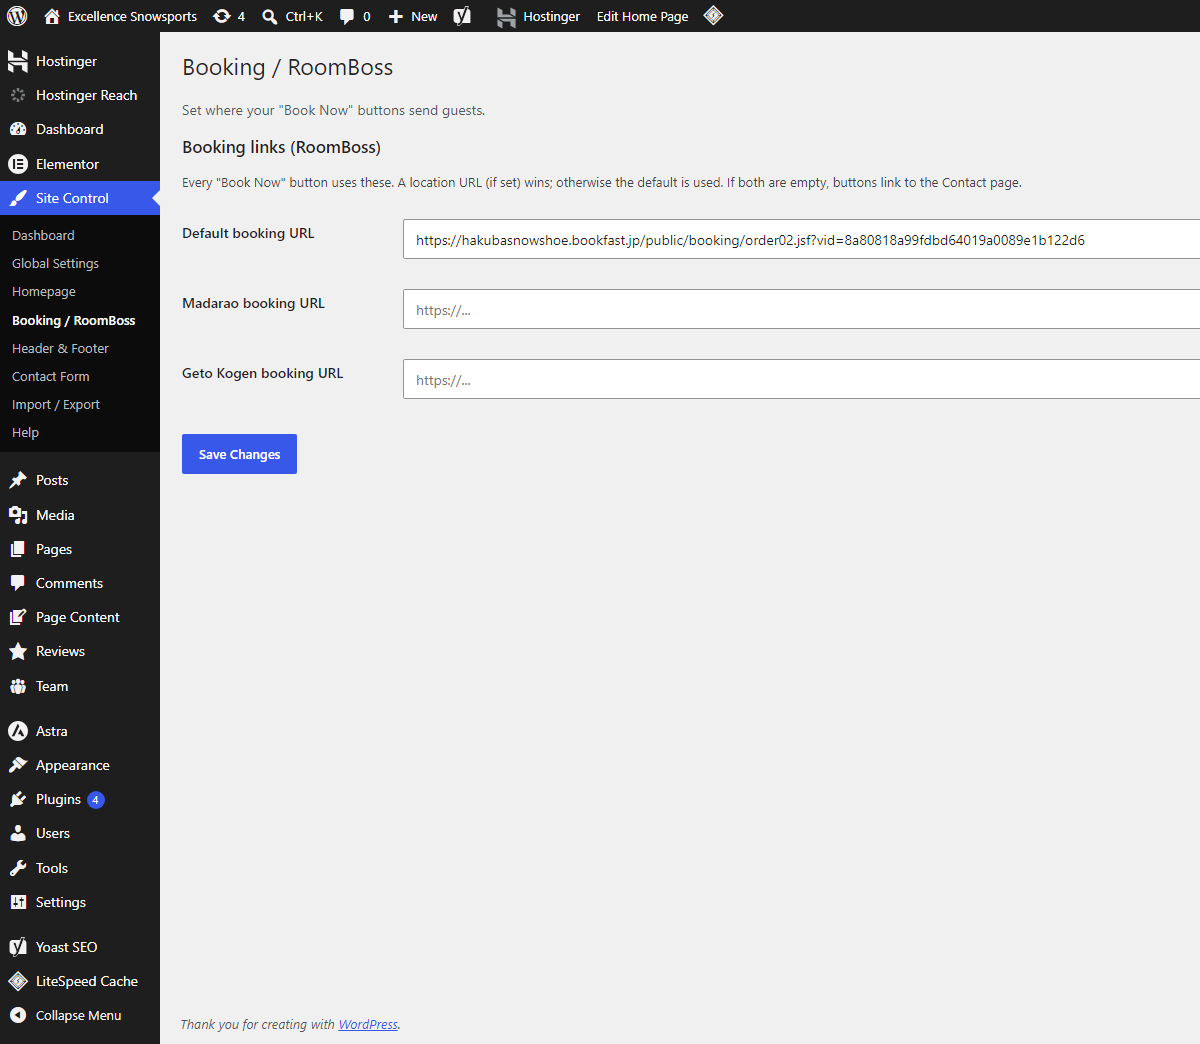Click the Excellence Snowsports site name
The image size is (1200, 1044).
click(x=132, y=16)
